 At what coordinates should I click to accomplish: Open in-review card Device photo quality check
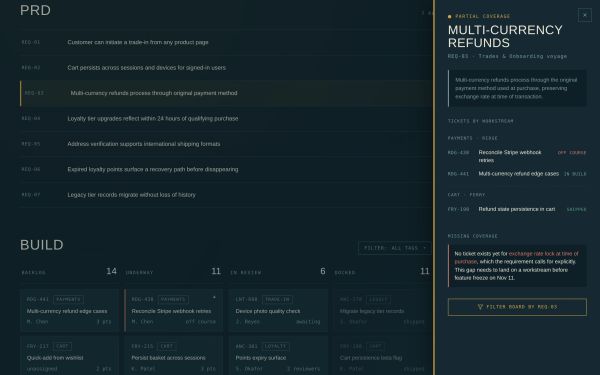tap(278, 310)
